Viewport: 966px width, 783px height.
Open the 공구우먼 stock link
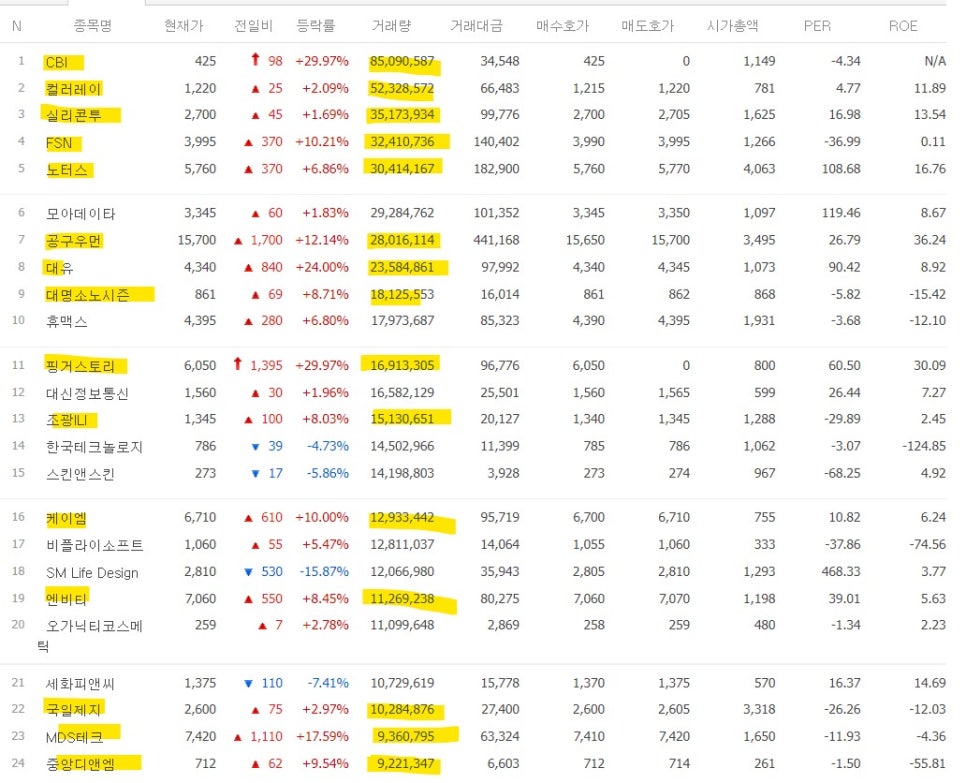73,240
